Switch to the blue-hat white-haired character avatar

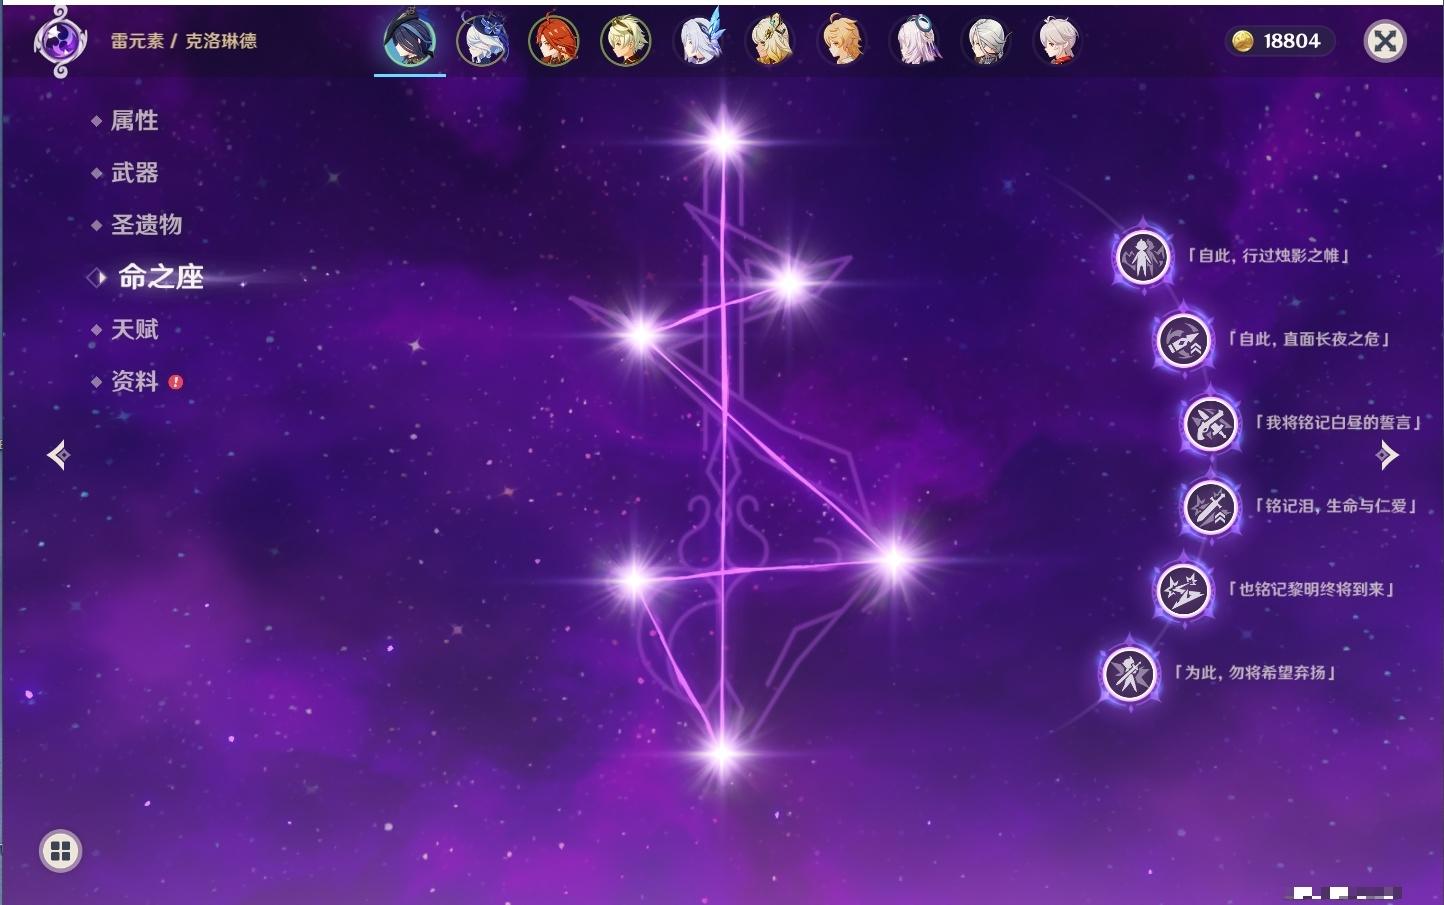point(482,40)
